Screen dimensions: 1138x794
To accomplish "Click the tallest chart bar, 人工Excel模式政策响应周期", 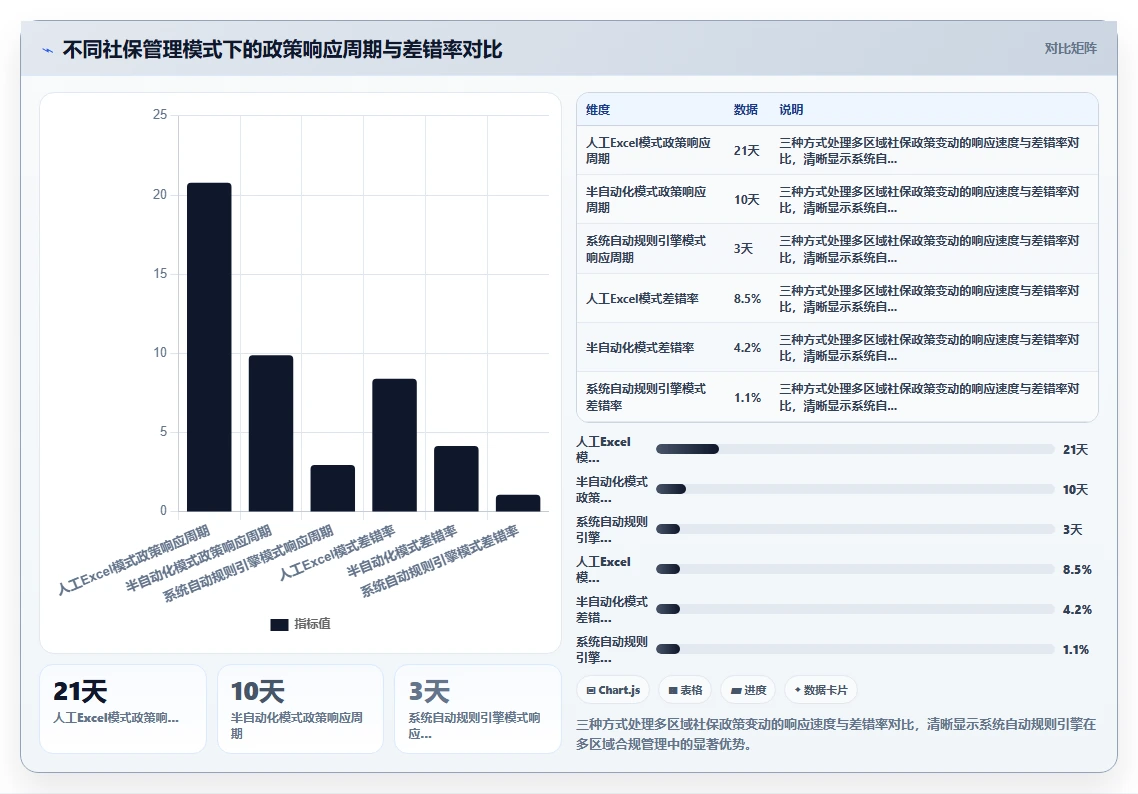I will click(x=209, y=347).
